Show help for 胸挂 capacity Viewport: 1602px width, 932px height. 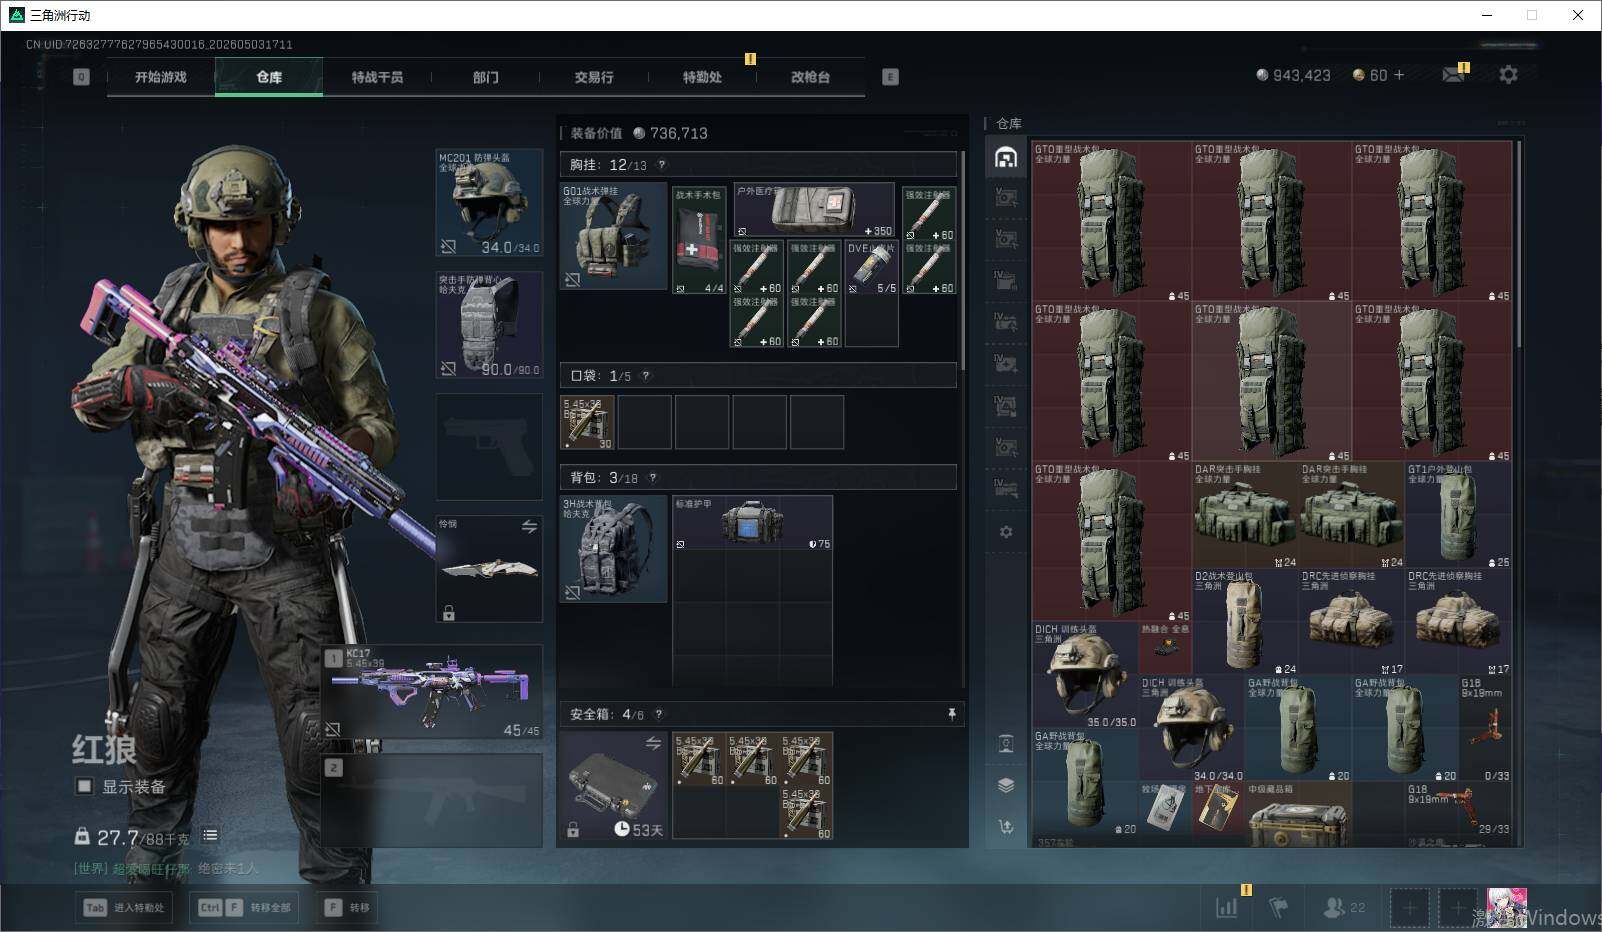pos(661,165)
